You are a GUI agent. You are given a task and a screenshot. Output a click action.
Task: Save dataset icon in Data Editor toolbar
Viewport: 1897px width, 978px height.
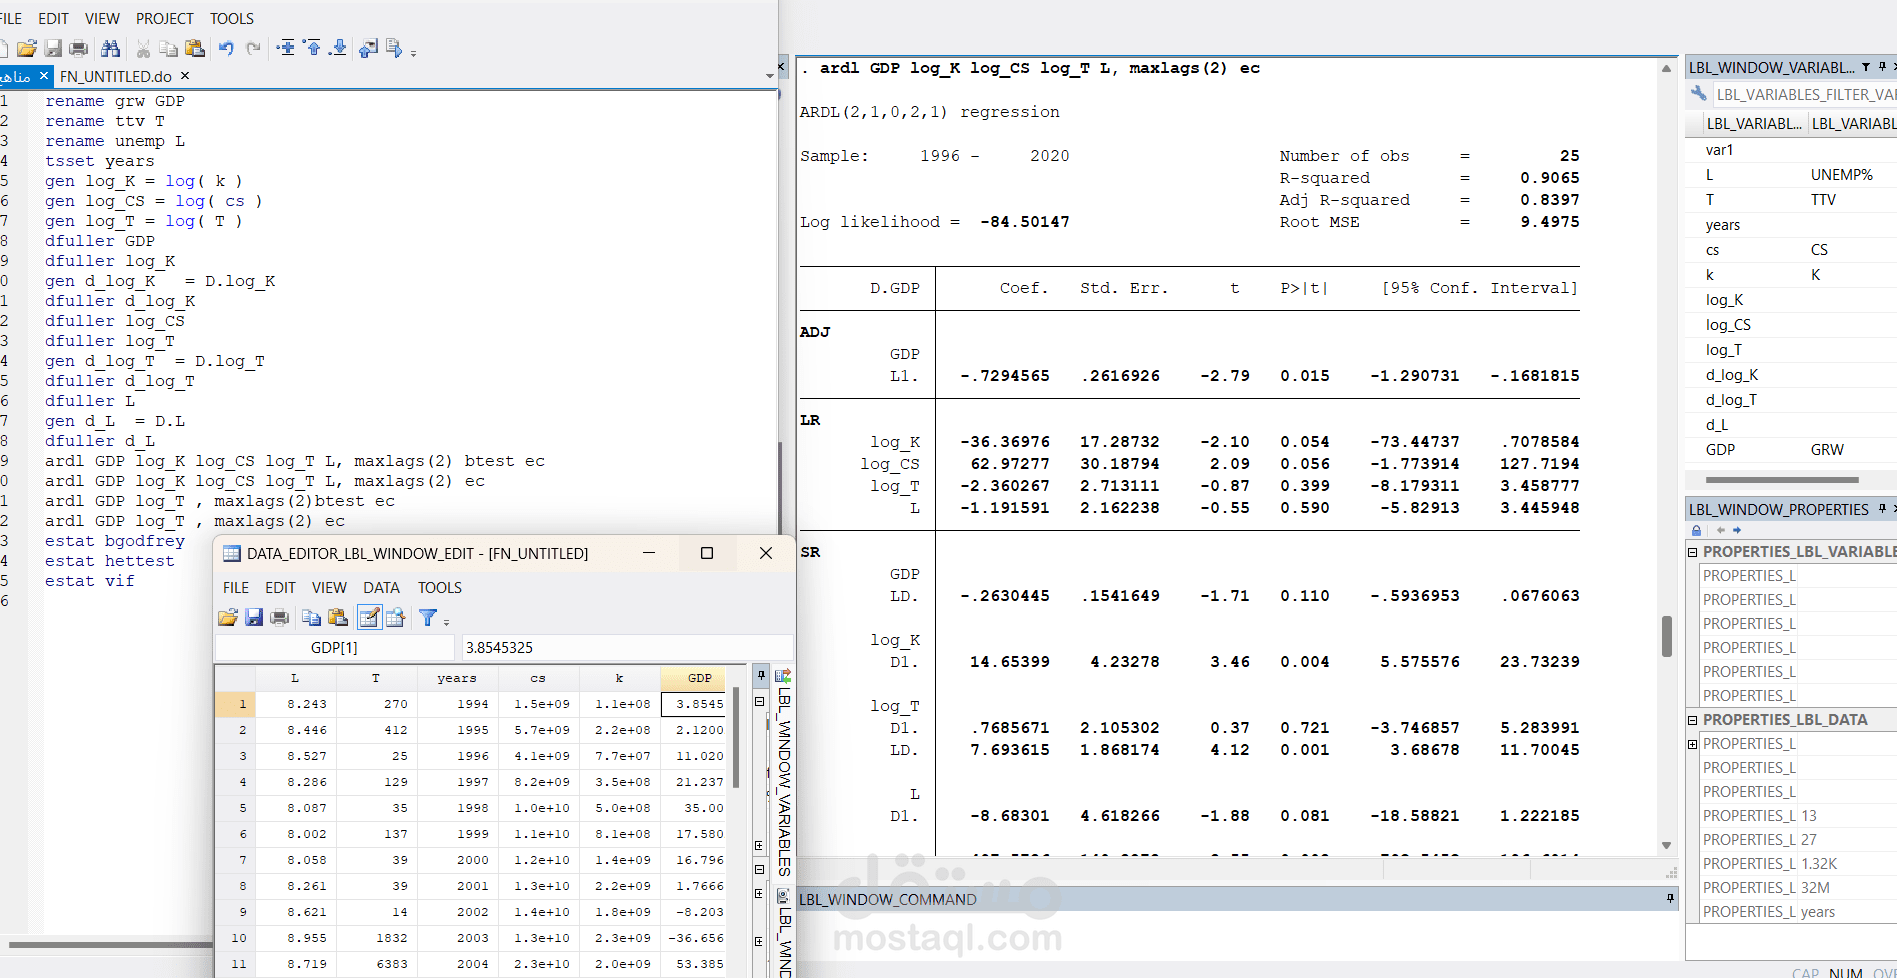click(x=254, y=618)
